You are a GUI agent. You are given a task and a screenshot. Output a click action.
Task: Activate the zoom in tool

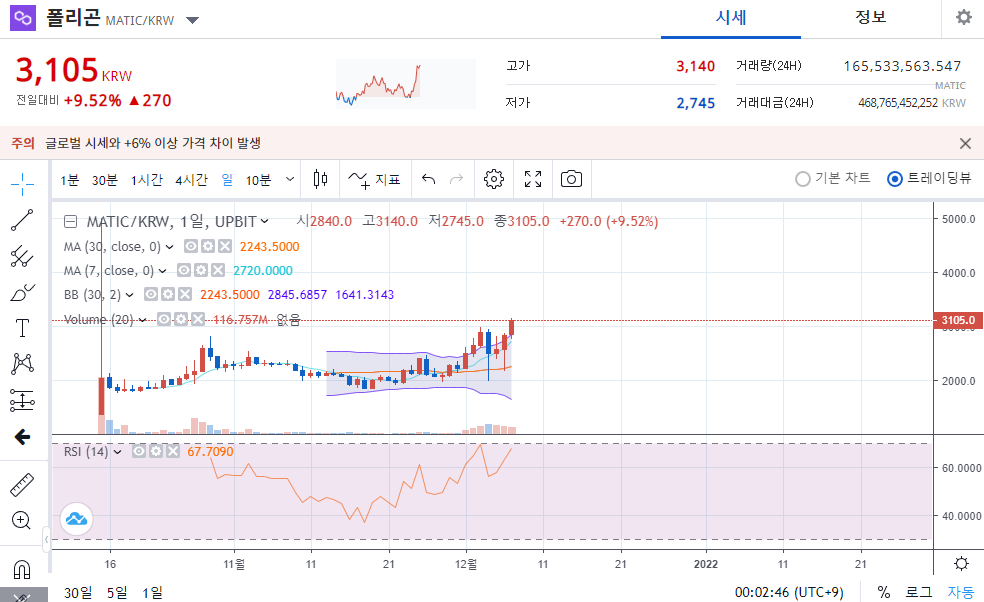click(21, 520)
